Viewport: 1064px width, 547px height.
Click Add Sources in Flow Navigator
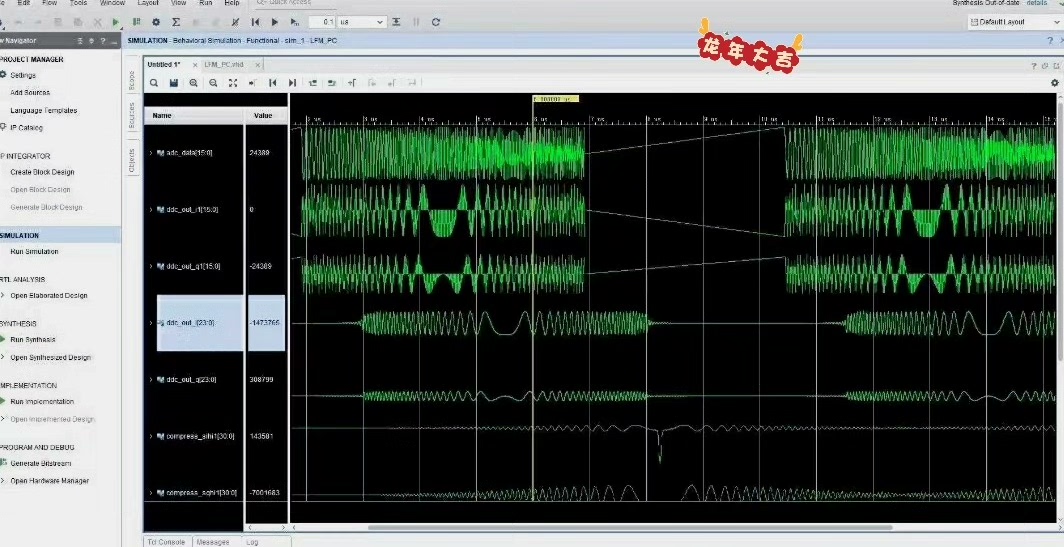(x=30, y=92)
